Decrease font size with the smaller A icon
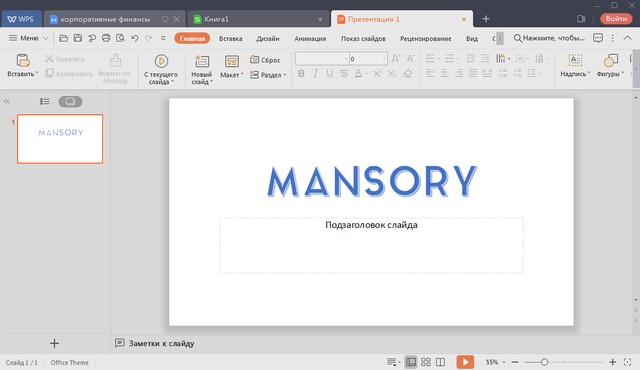The width and height of the screenshot is (640, 370). click(410, 59)
